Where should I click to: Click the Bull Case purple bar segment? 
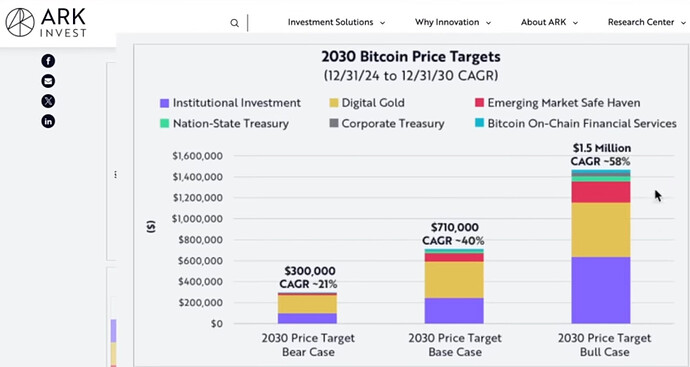601,290
